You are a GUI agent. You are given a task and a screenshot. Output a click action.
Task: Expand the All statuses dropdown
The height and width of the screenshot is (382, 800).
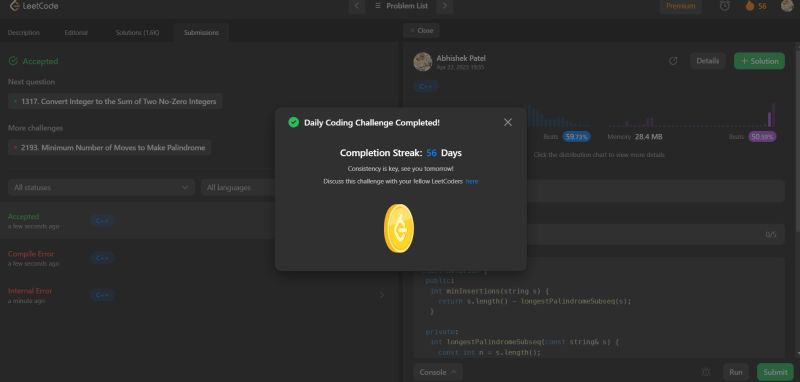[101, 187]
